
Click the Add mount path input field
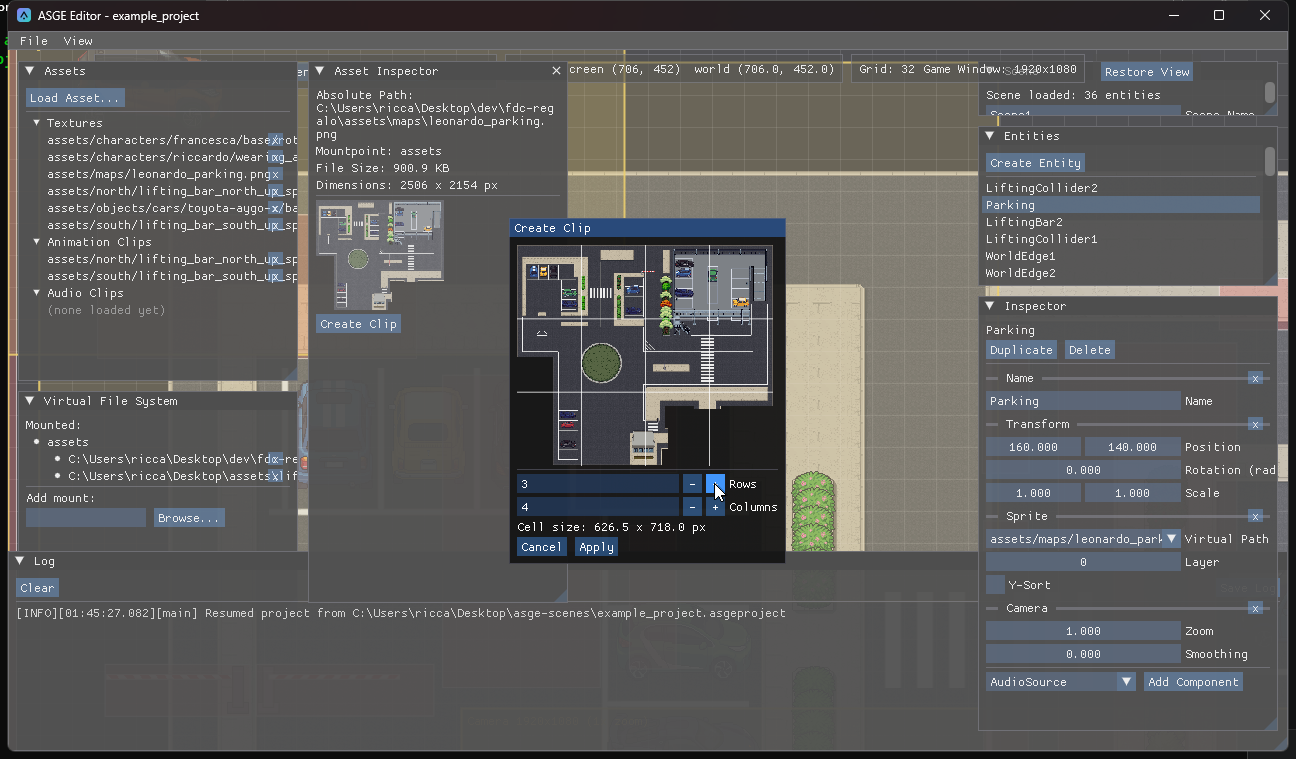pos(86,518)
